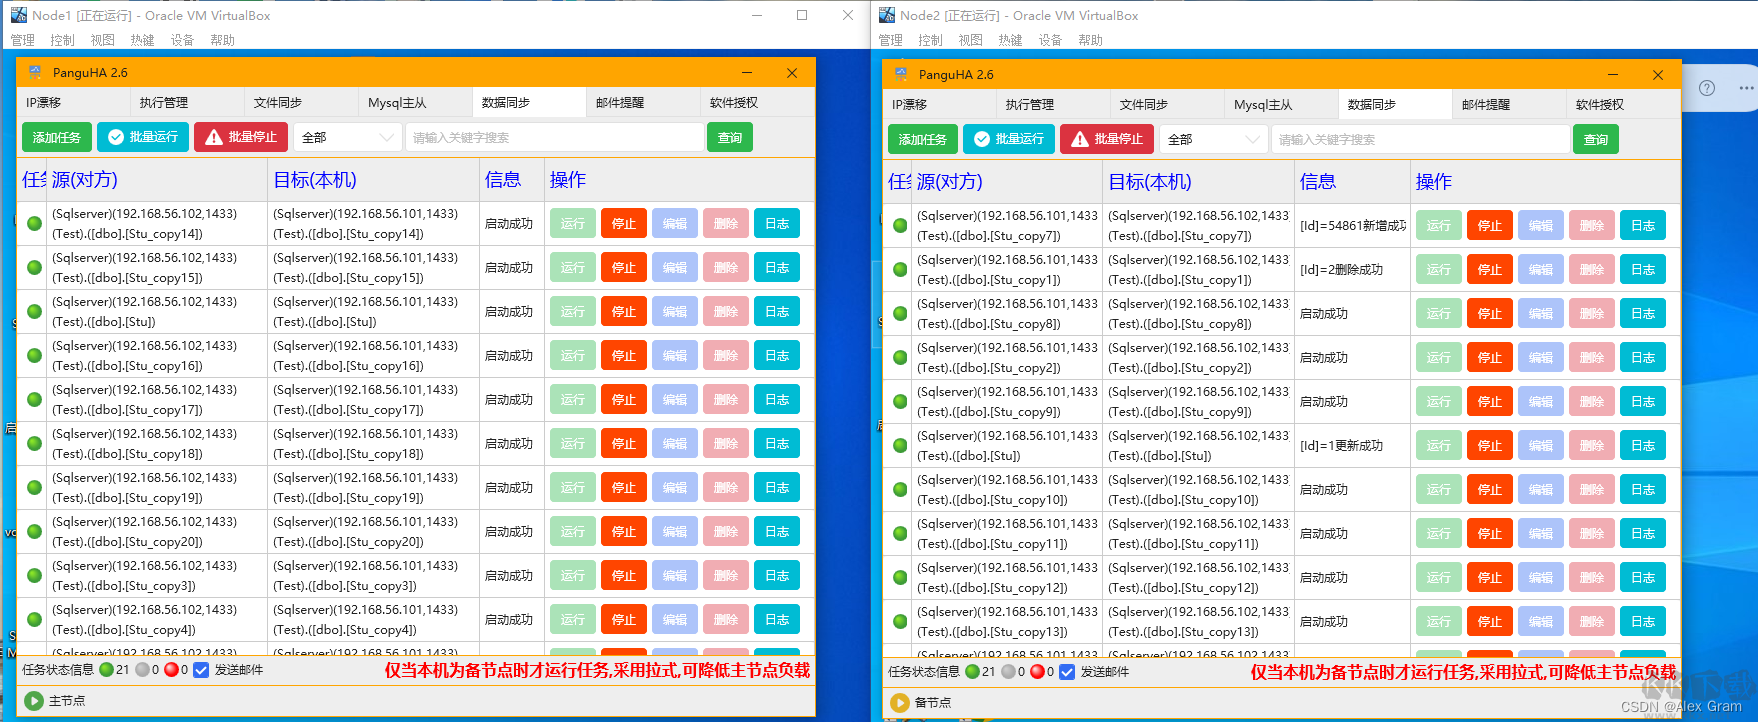1758x722 pixels.
Task: Click the 添加任务 button in Node2
Action: (x=922, y=139)
